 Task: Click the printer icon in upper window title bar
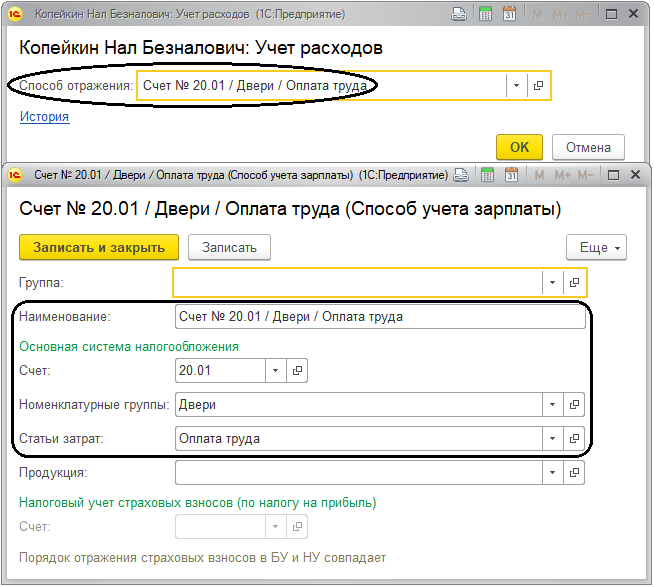(459, 14)
